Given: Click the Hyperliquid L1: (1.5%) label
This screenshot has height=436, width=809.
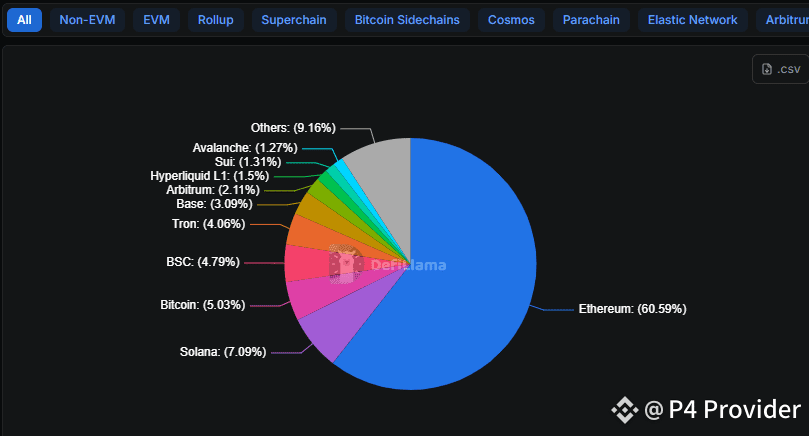Looking at the screenshot, I should pos(209,176).
